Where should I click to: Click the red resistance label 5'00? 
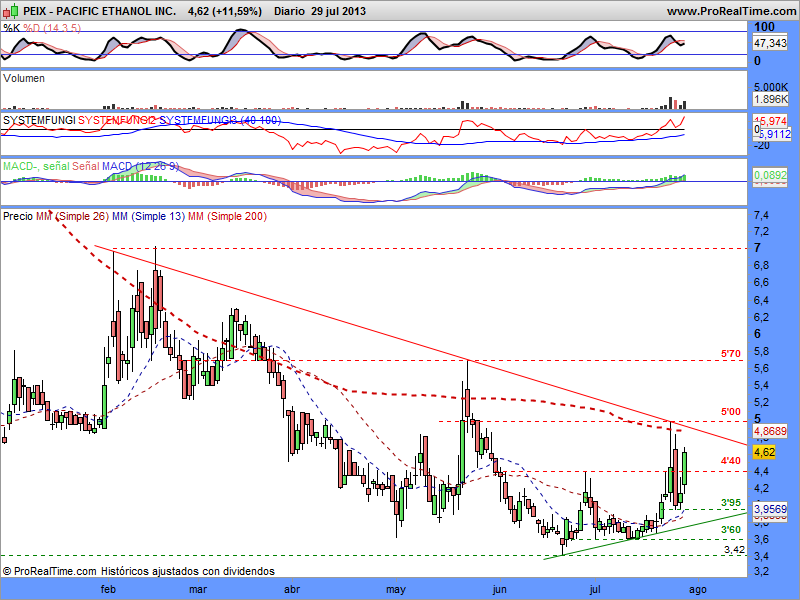click(x=731, y=412)
